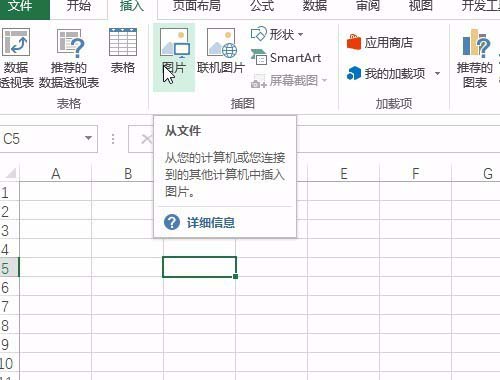The height and width of the screenshot is (380, 500).
Task: Select row 7 header
Action: (9, 306)
